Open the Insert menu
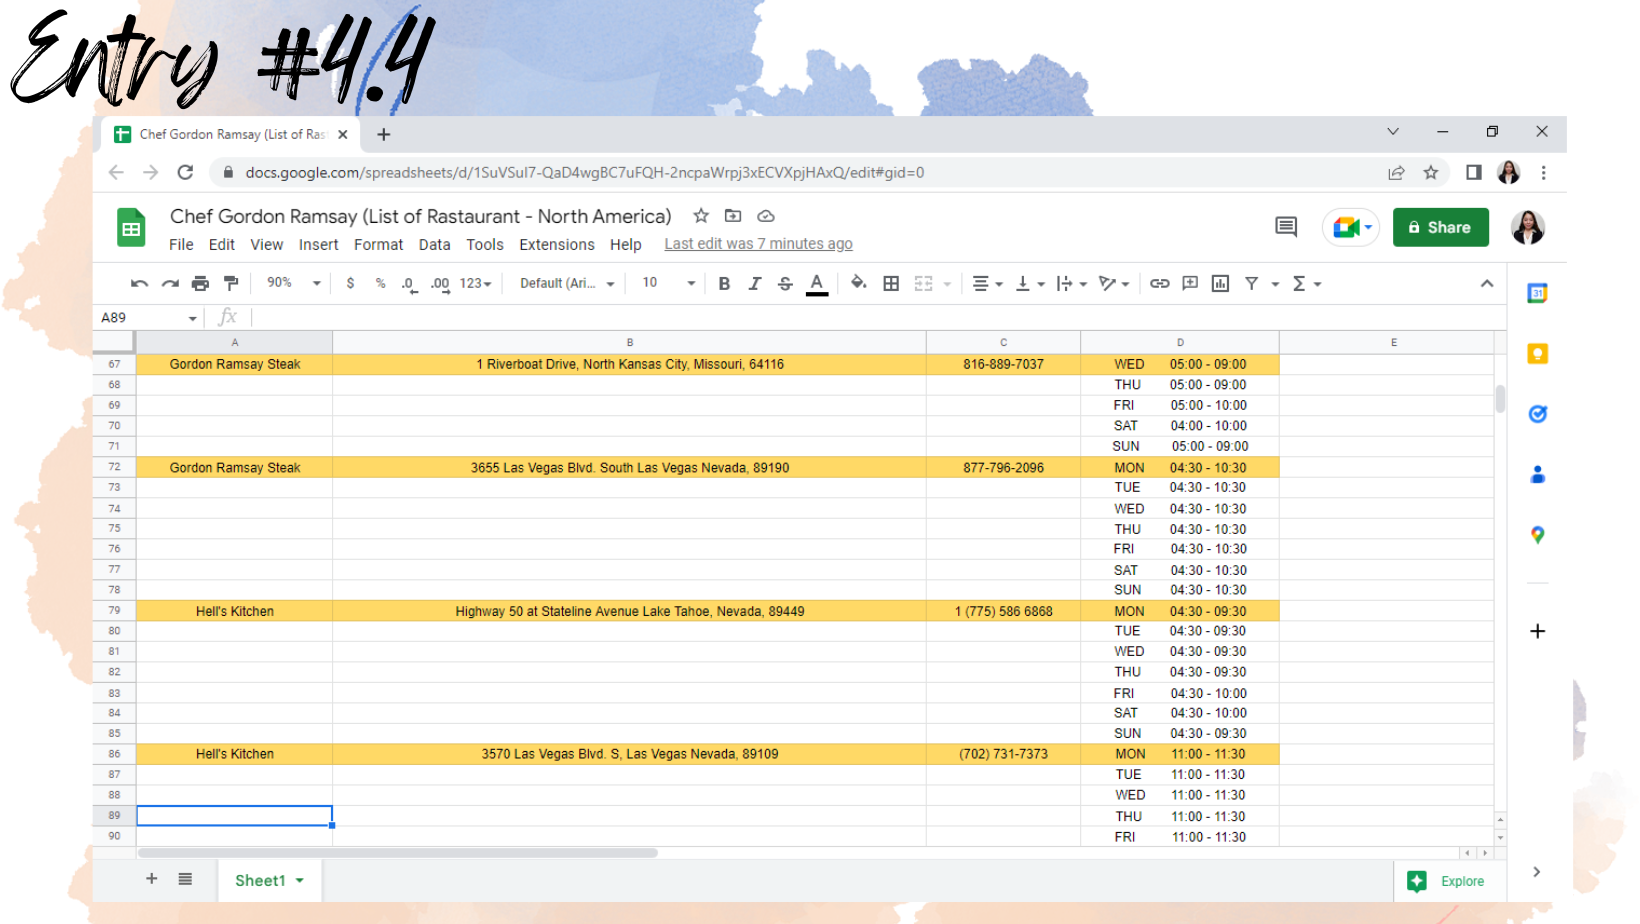This screenshot has width=1640, height=924. pyautogui.click(x=318, y=245)
